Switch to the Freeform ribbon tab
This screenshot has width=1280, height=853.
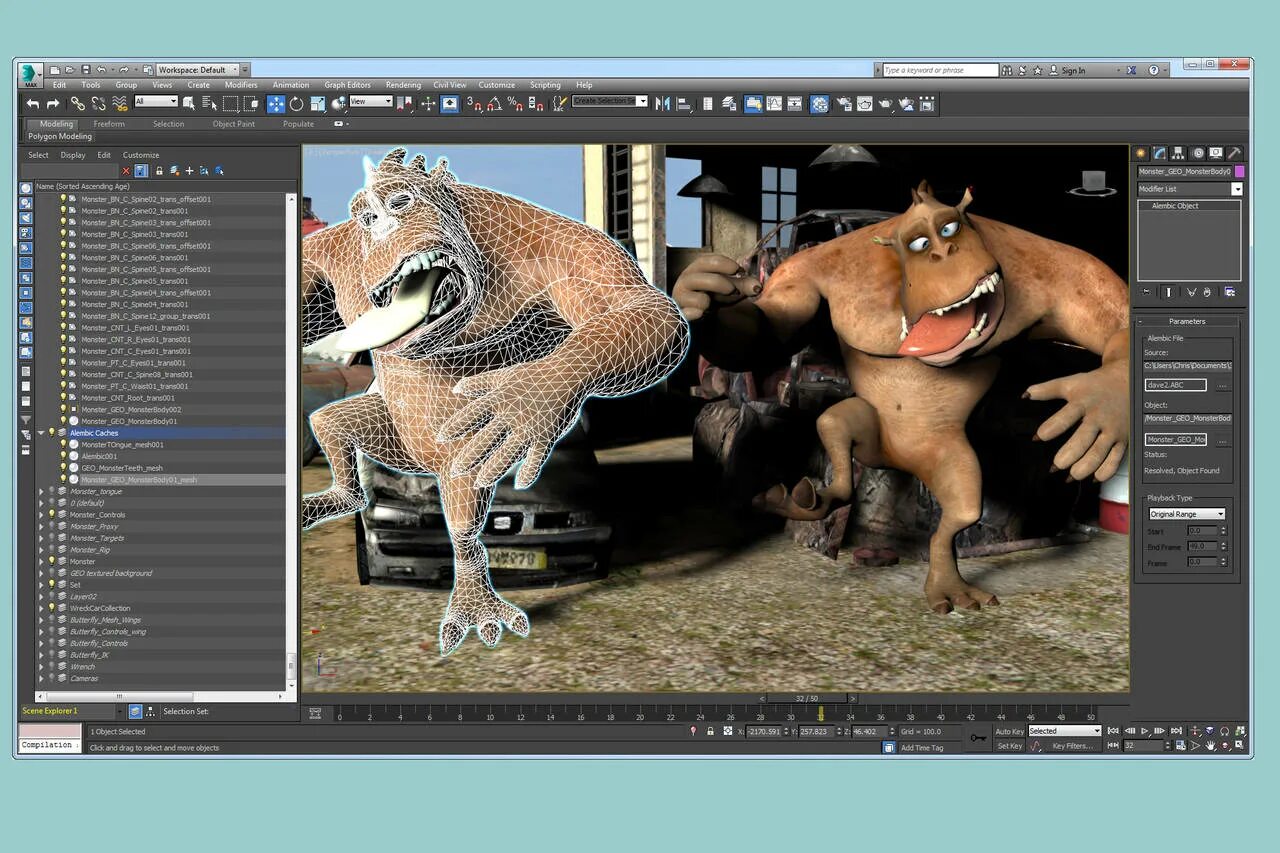pos(109,124)
